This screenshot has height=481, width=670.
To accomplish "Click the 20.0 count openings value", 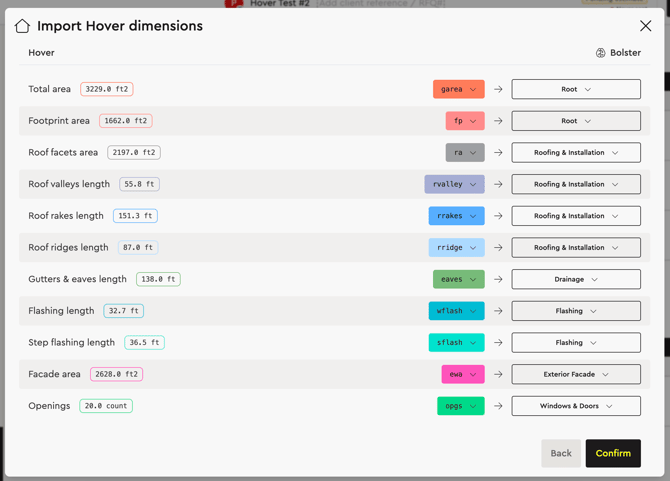I will [106, 406].
